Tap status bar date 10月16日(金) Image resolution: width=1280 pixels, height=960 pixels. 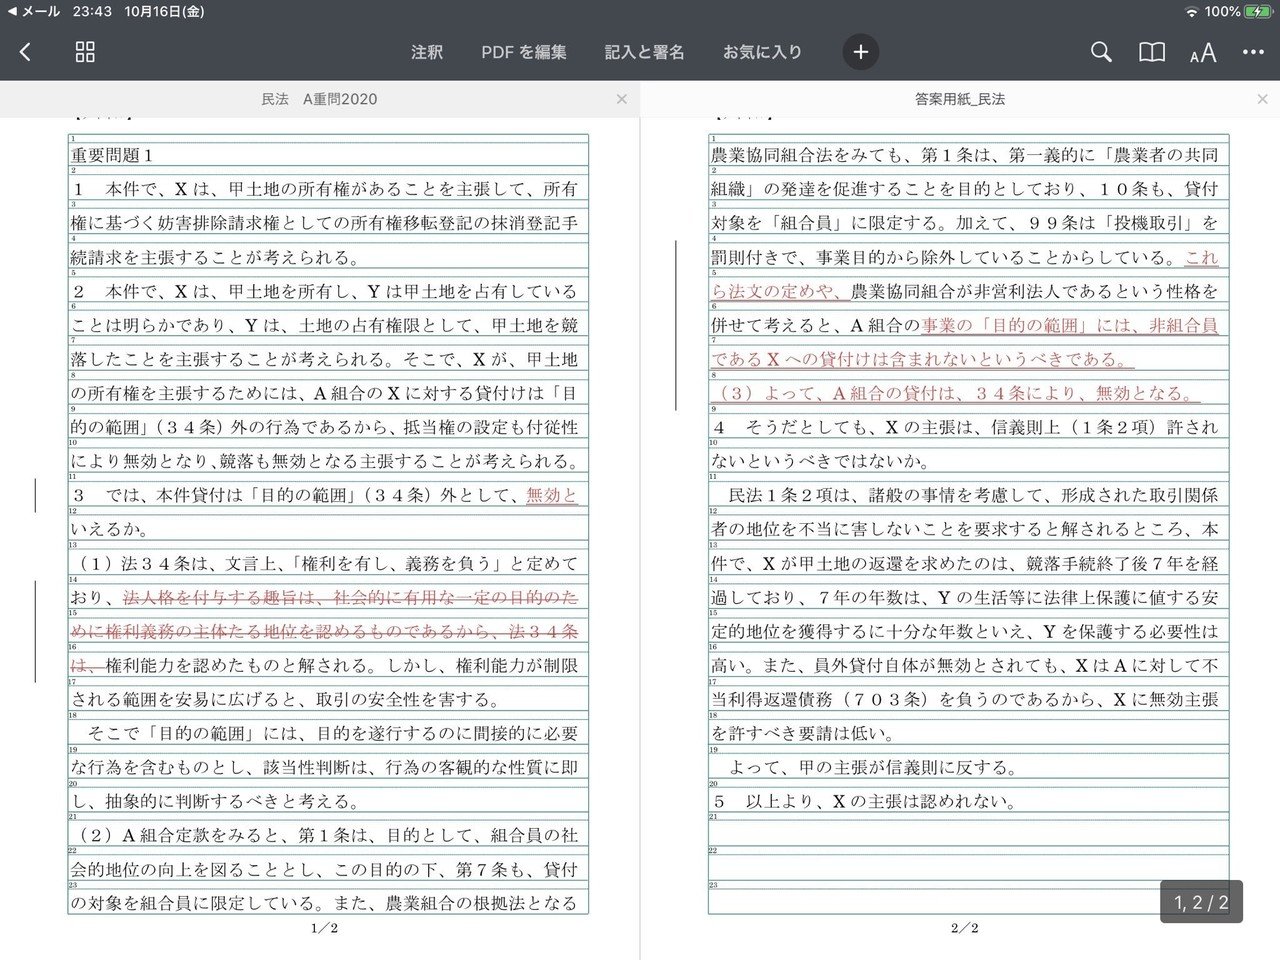coord(165,11)
